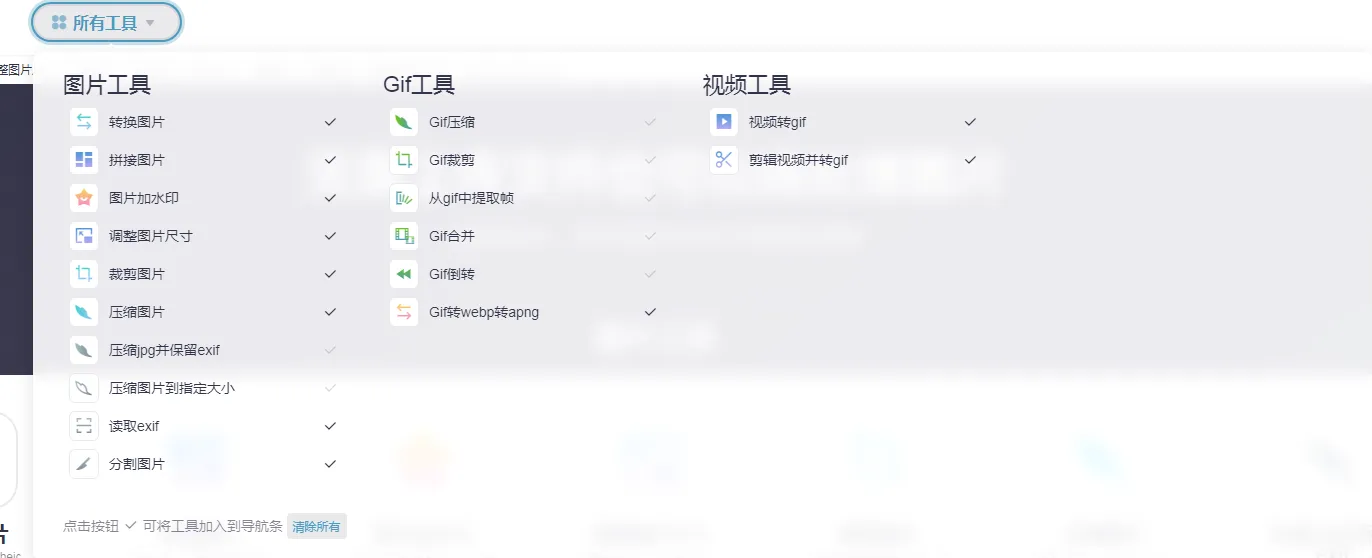Click the 图片加水印 star icon
This screenshot has width=1372, height=558.
click(x=84, y=198)
